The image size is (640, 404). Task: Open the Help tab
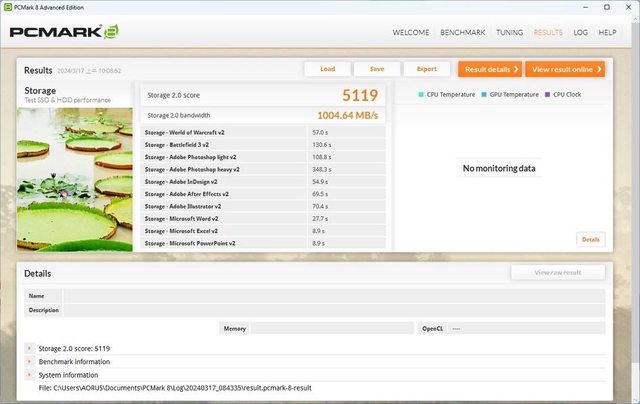607,32
